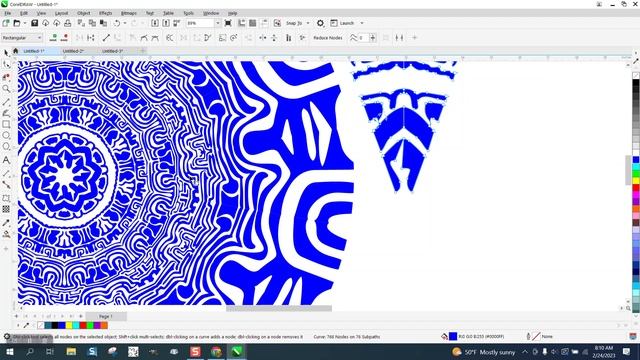
Task: Click the Full-screen preview icon
Action: pos(228,23)
